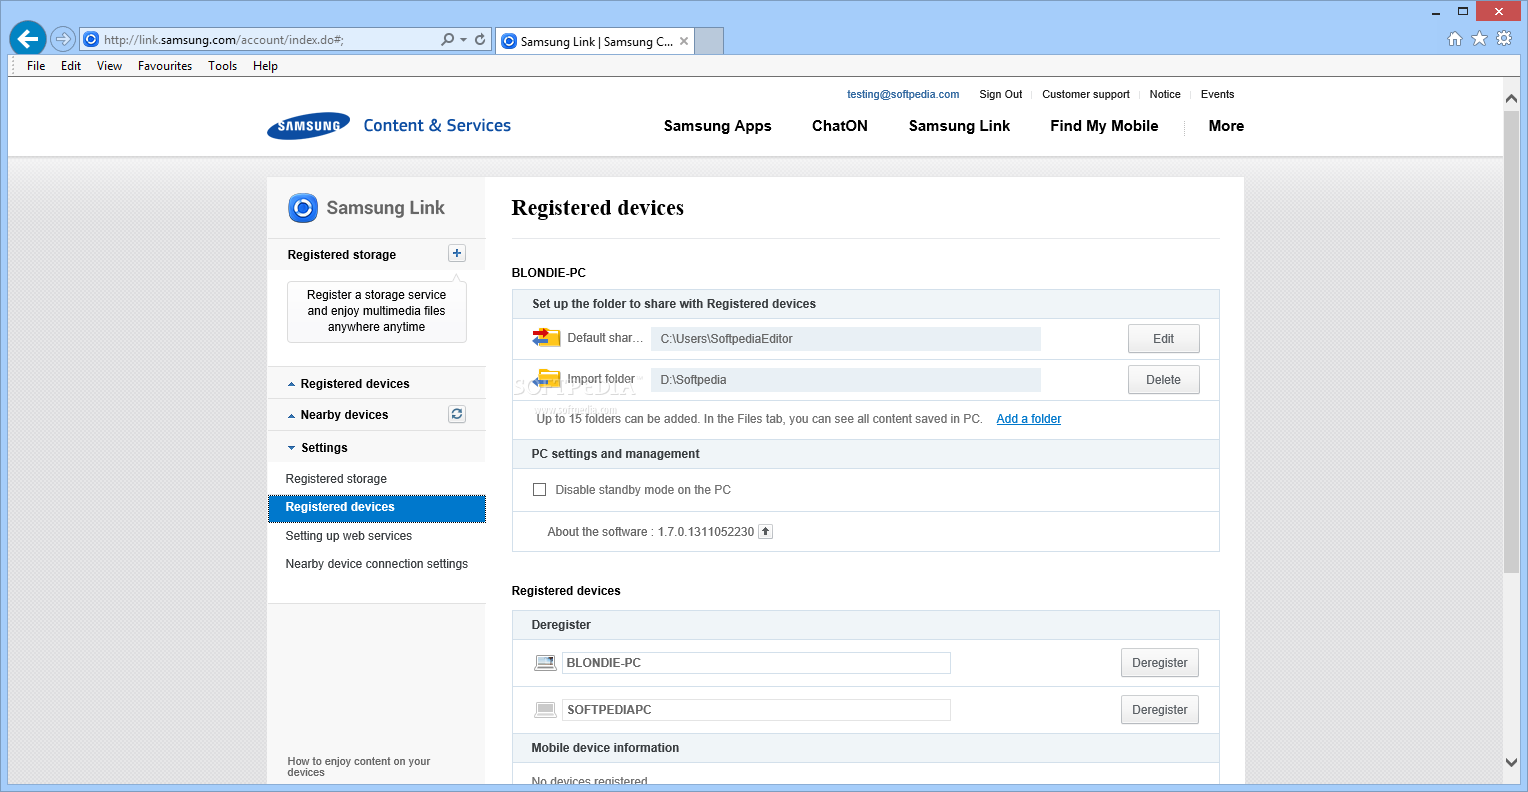Click the page scrollbar up arrow
The height and width of the screenshot is (792, 1528).
[1511, 99]
